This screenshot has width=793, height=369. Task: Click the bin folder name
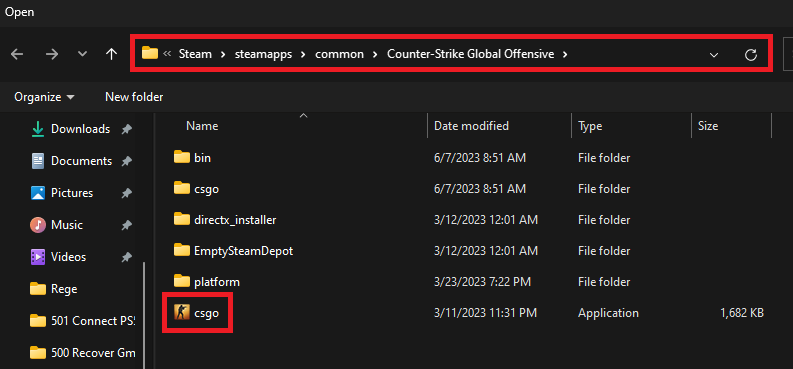(x=202, y=158)
